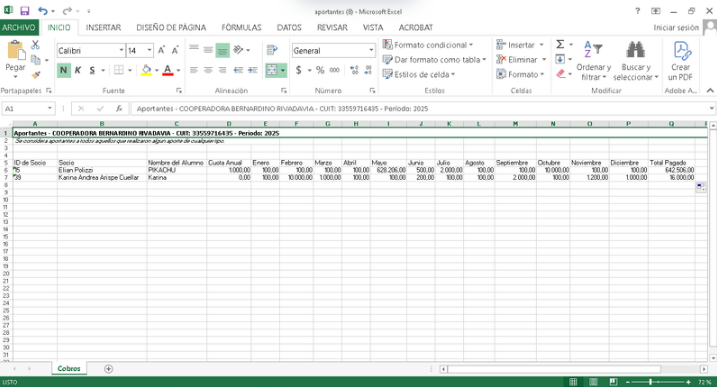The width and height of the screenshot is (717, 387).
Task: Open Ordenar y filtrar
Action: point(594,61)
